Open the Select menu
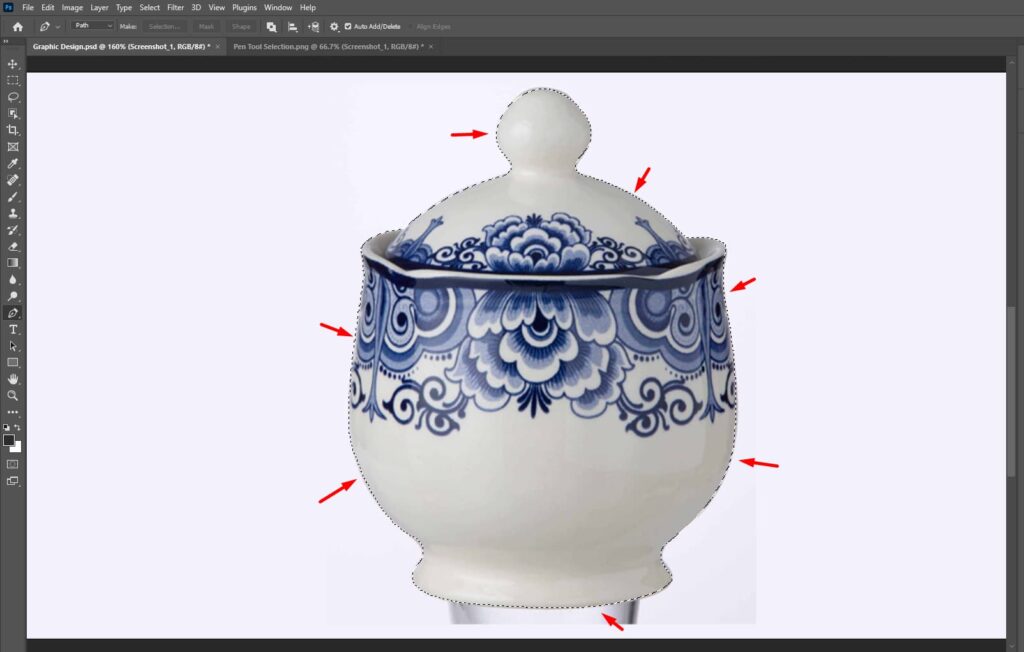 [150, 8]
